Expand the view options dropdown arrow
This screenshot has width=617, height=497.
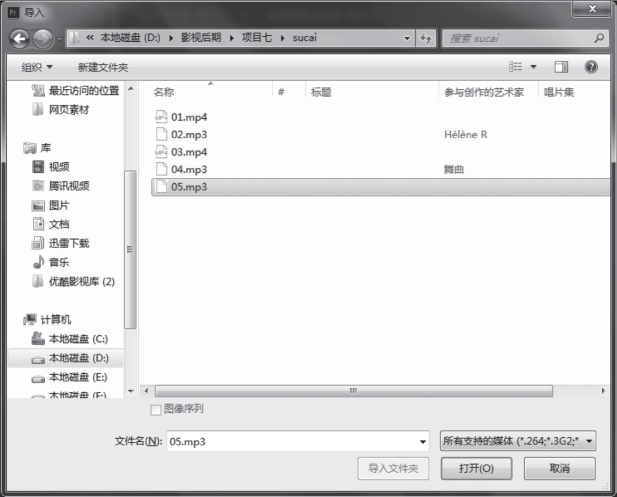pos(534,67)
